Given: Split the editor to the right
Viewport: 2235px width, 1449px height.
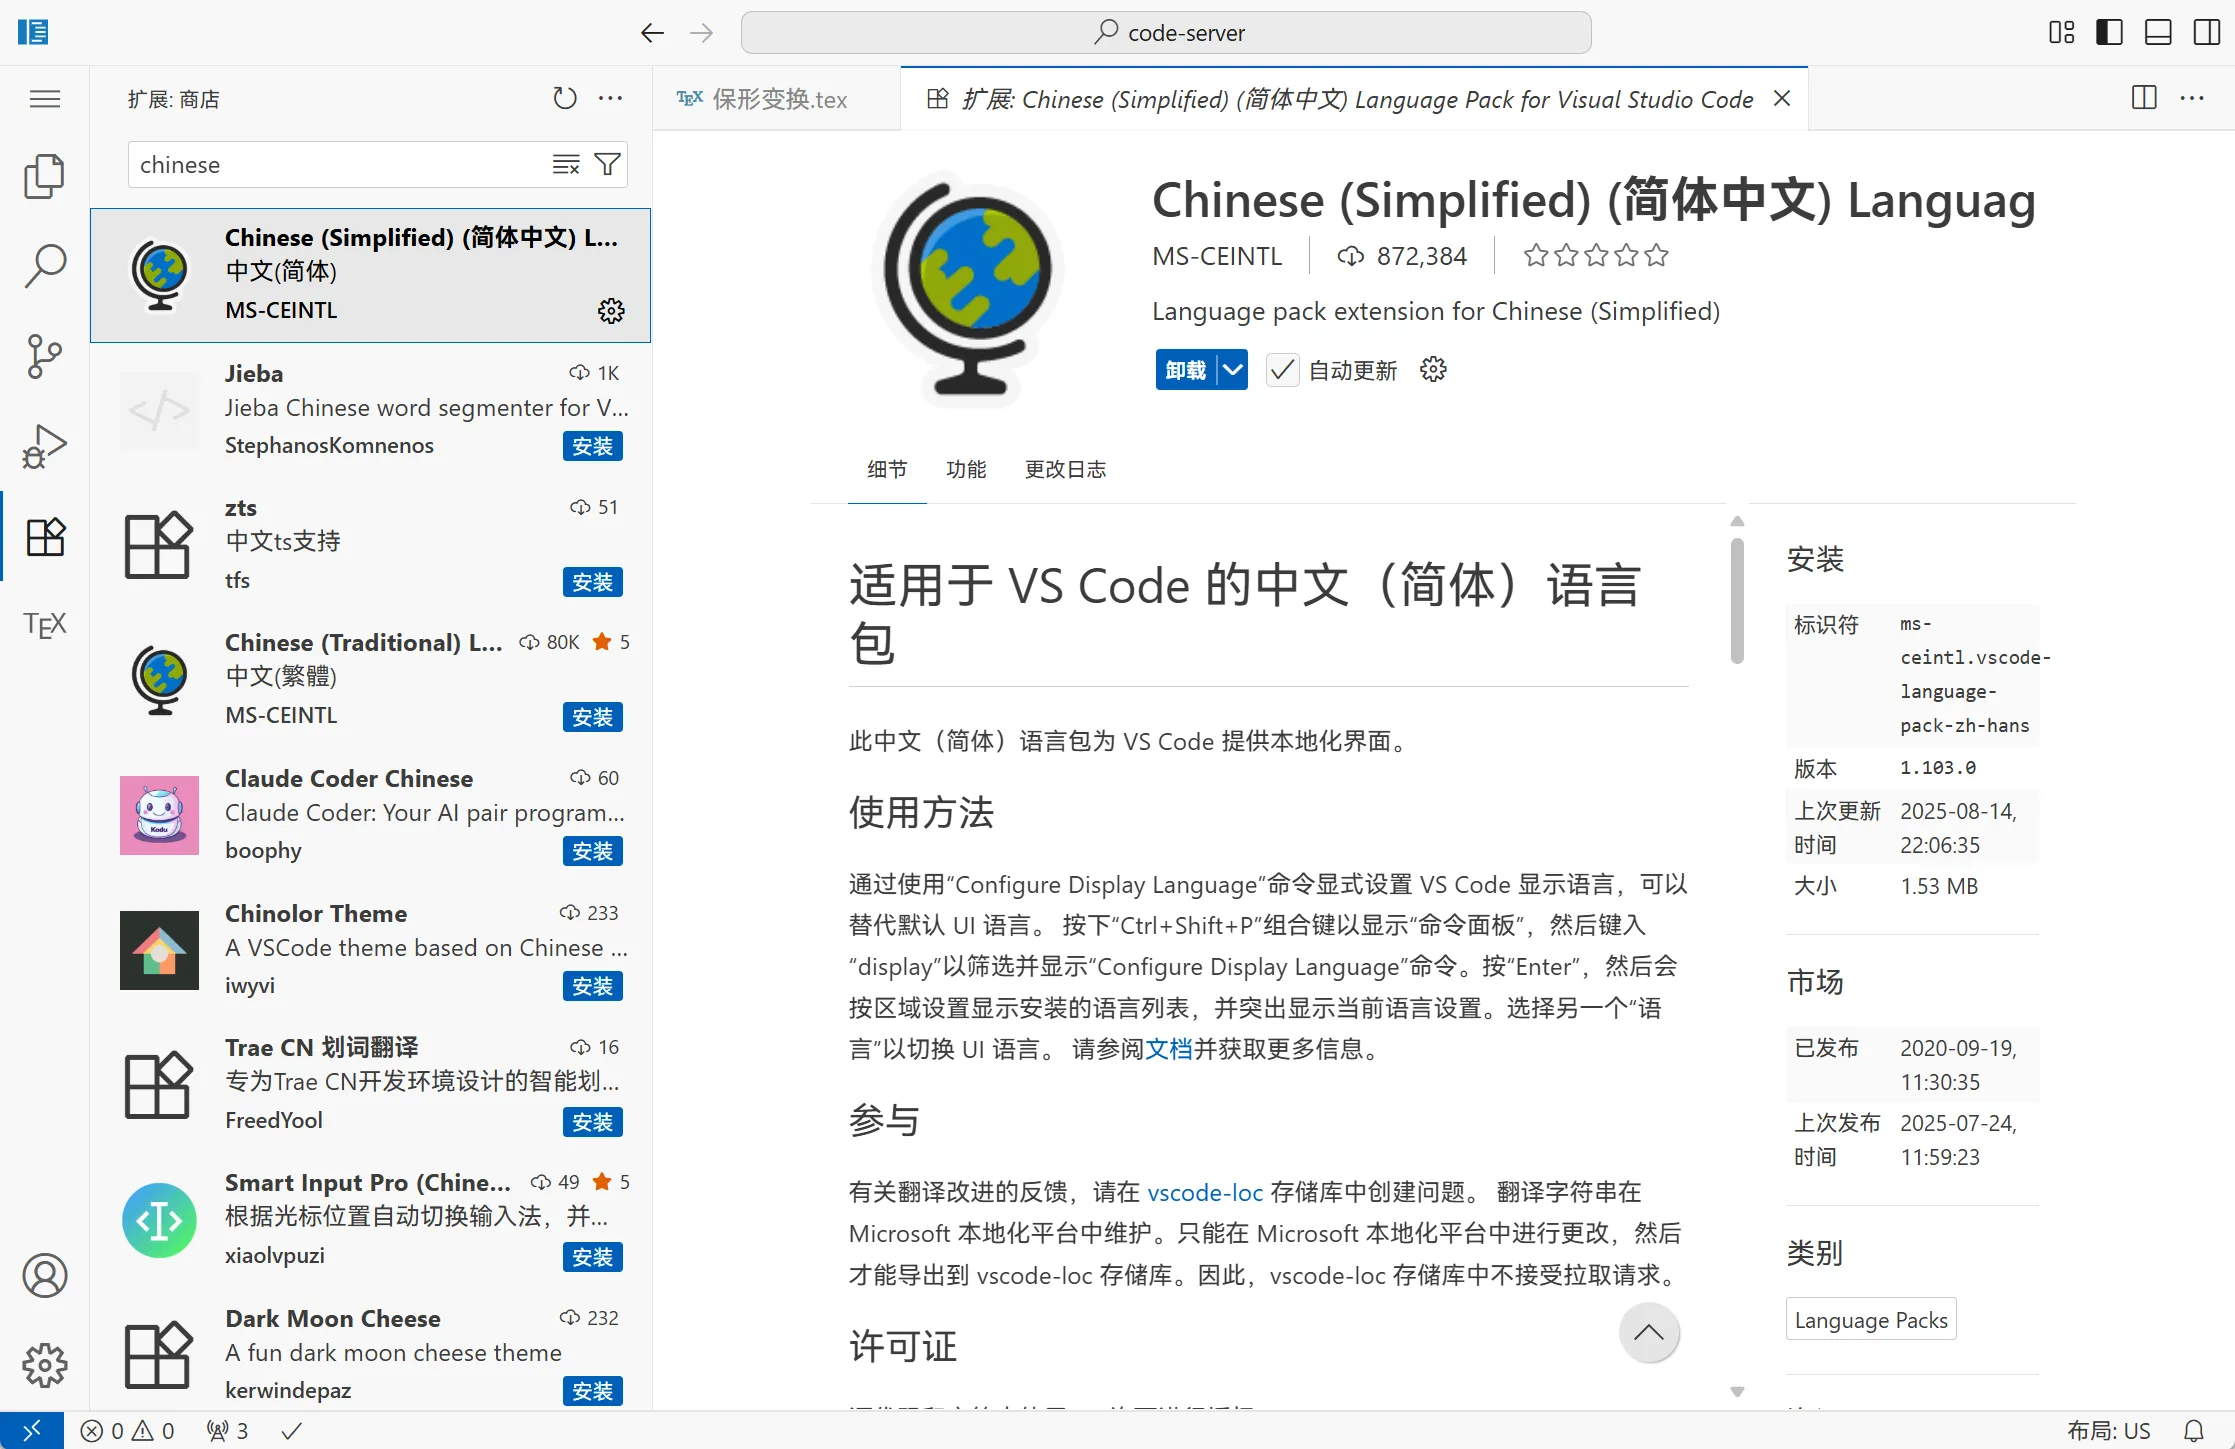Looking at the screenshot, I should [x=2144, y=98].
